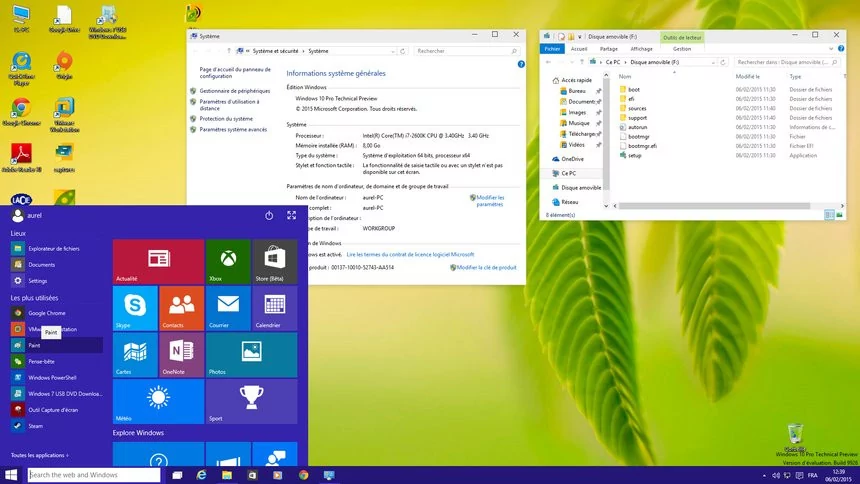Expand Start menu to full screen
Image resolution: width=860 pixels, height=484 pixels.
pyautogui.click(x=291, y=216)
